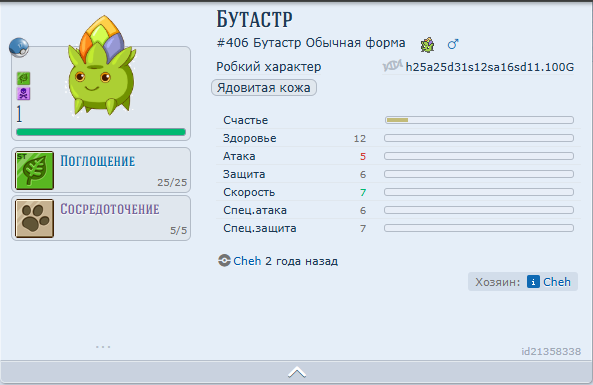This screenshot has height=385, width=593.
Task: Click the Спец.атака stat bar
Action: point(479,210)
